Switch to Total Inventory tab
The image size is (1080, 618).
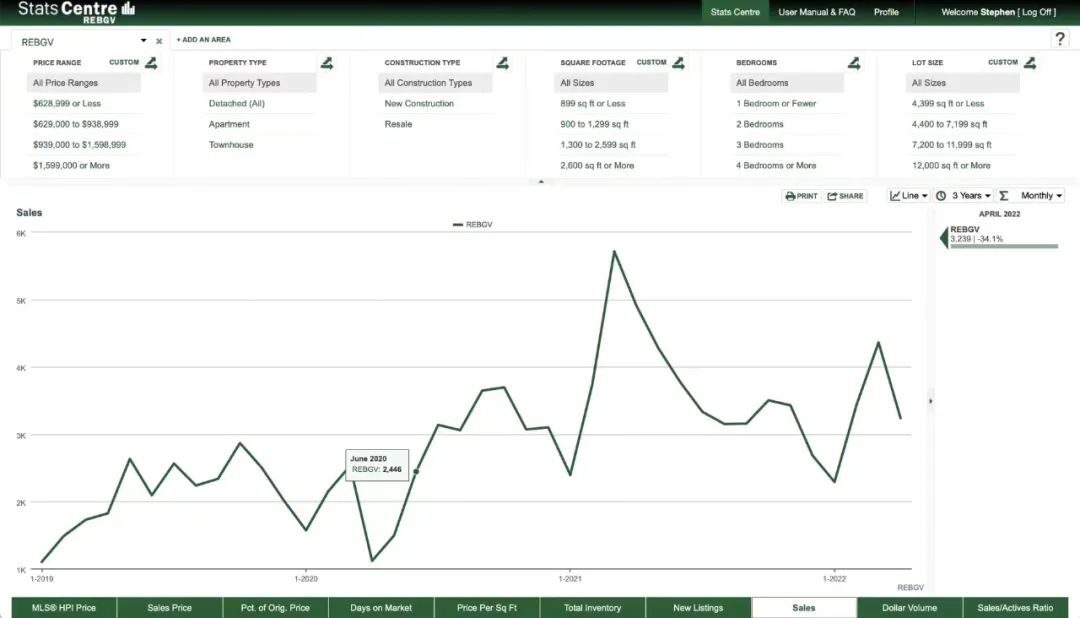(x=592, y=608)
